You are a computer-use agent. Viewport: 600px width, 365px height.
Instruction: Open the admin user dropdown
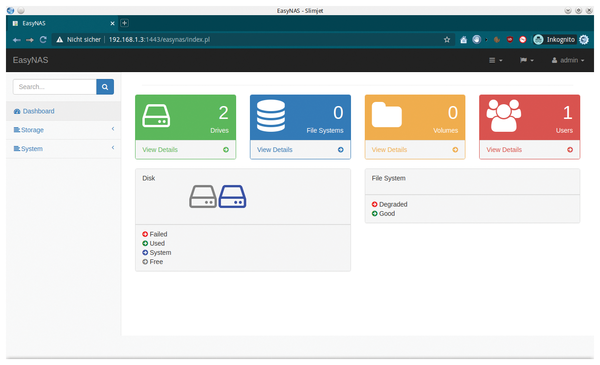pyautogui.click(x=568, y=60)
